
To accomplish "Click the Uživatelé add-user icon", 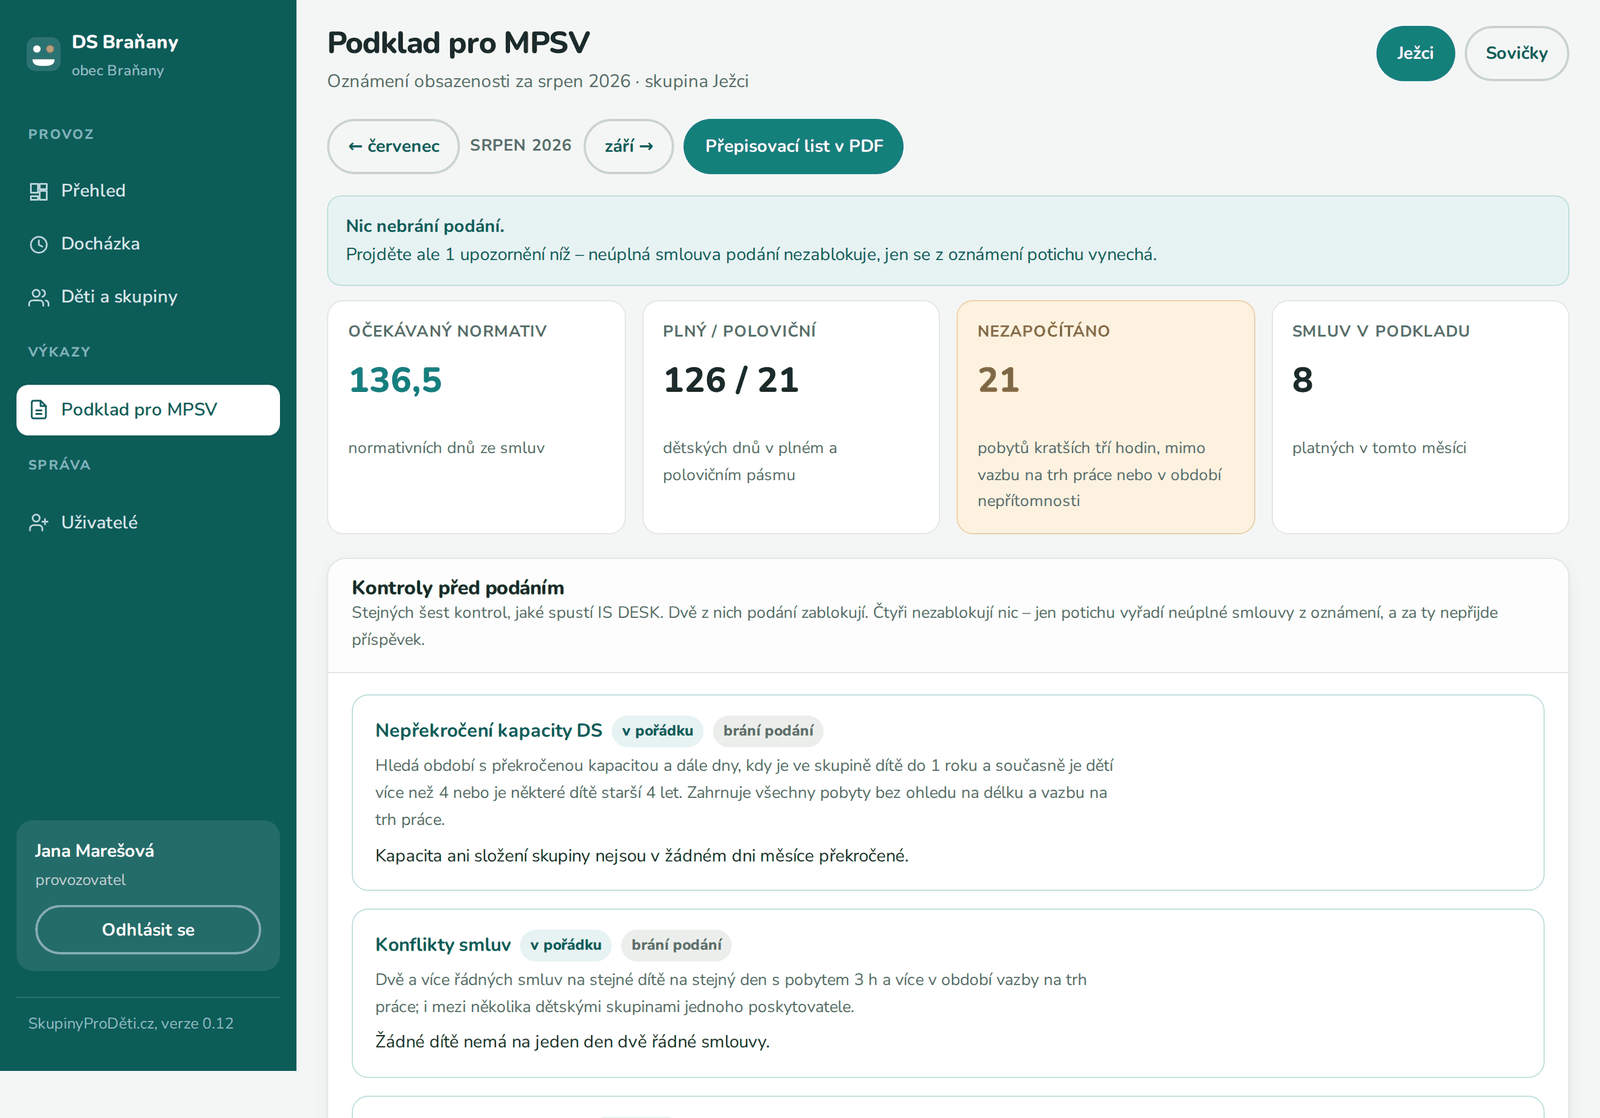I will [x=39, y=523].
